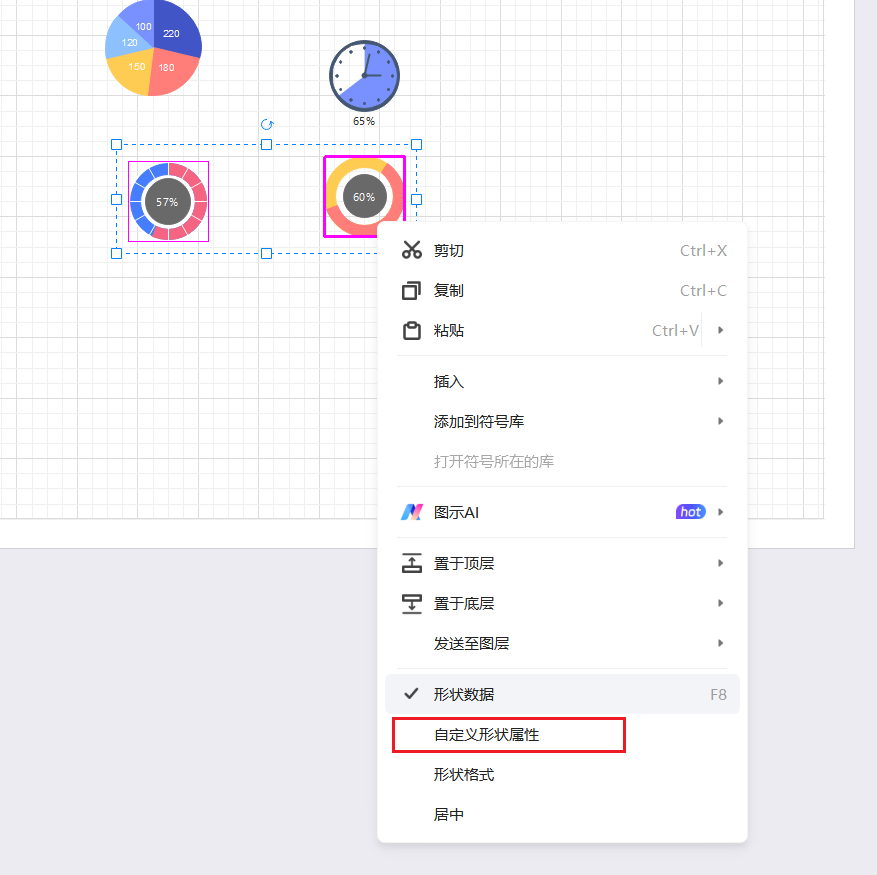Click the 图示AI logo icon

point(412,512)
